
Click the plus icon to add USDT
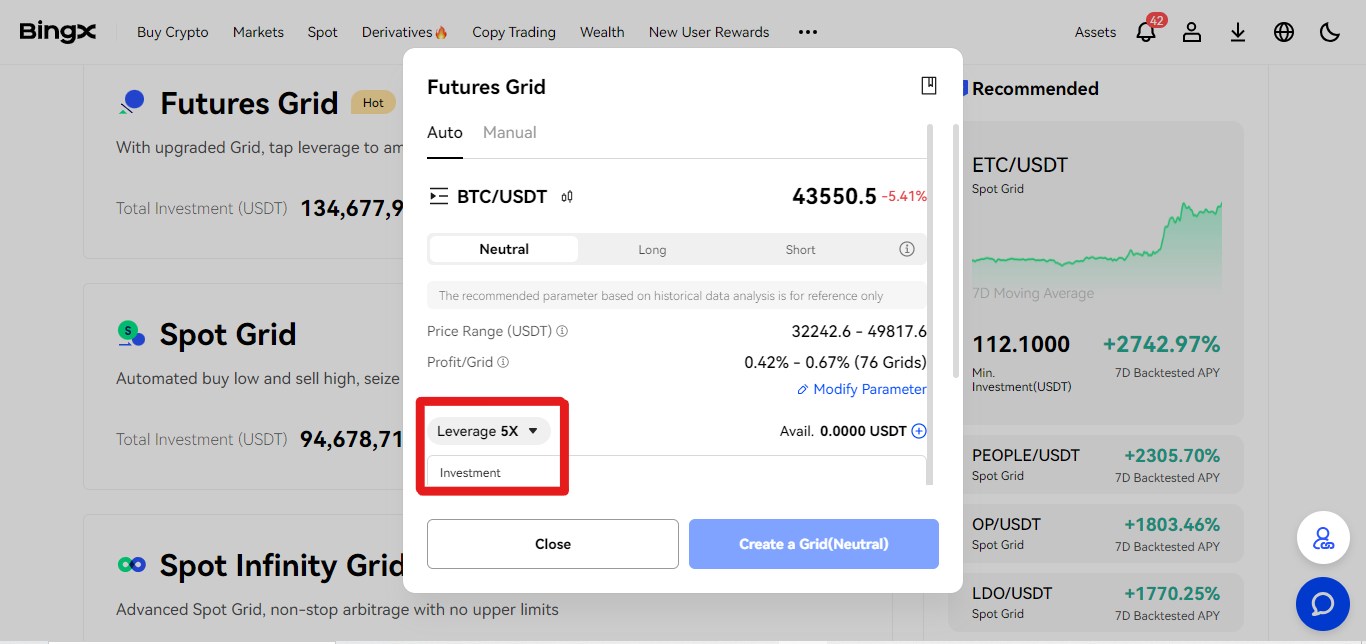[919, 431]
